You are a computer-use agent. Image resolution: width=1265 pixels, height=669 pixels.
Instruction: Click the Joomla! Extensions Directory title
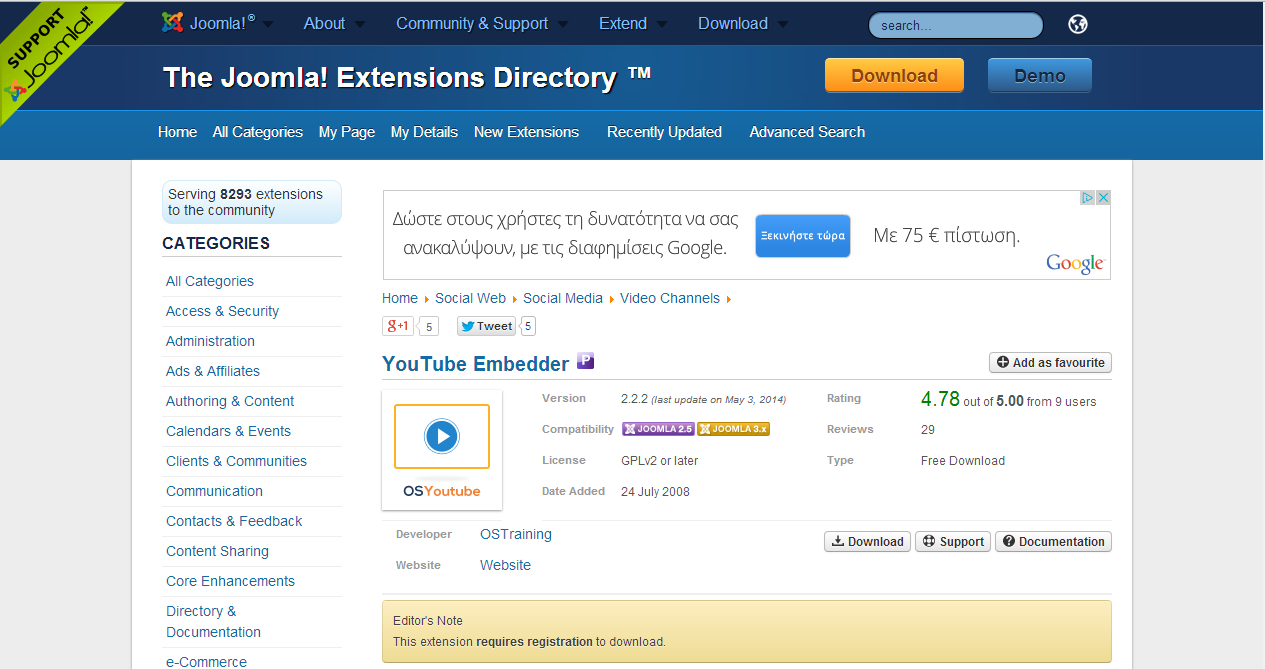point(407,77)
